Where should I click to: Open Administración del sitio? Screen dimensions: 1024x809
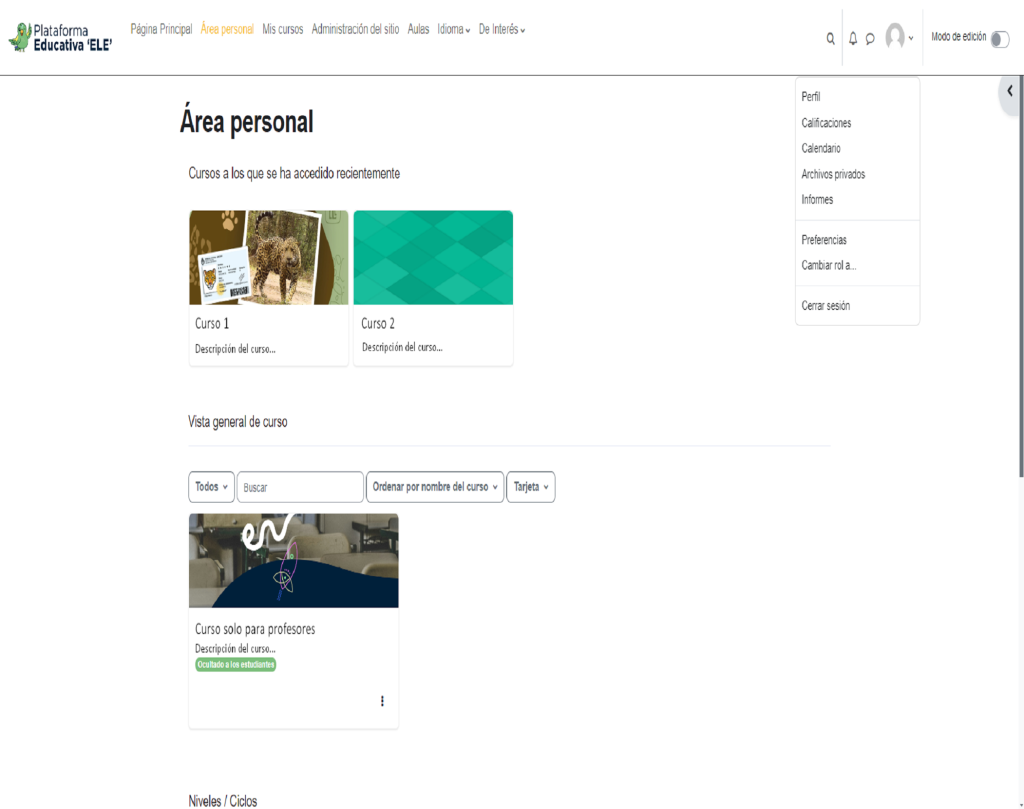pos(355,30)
